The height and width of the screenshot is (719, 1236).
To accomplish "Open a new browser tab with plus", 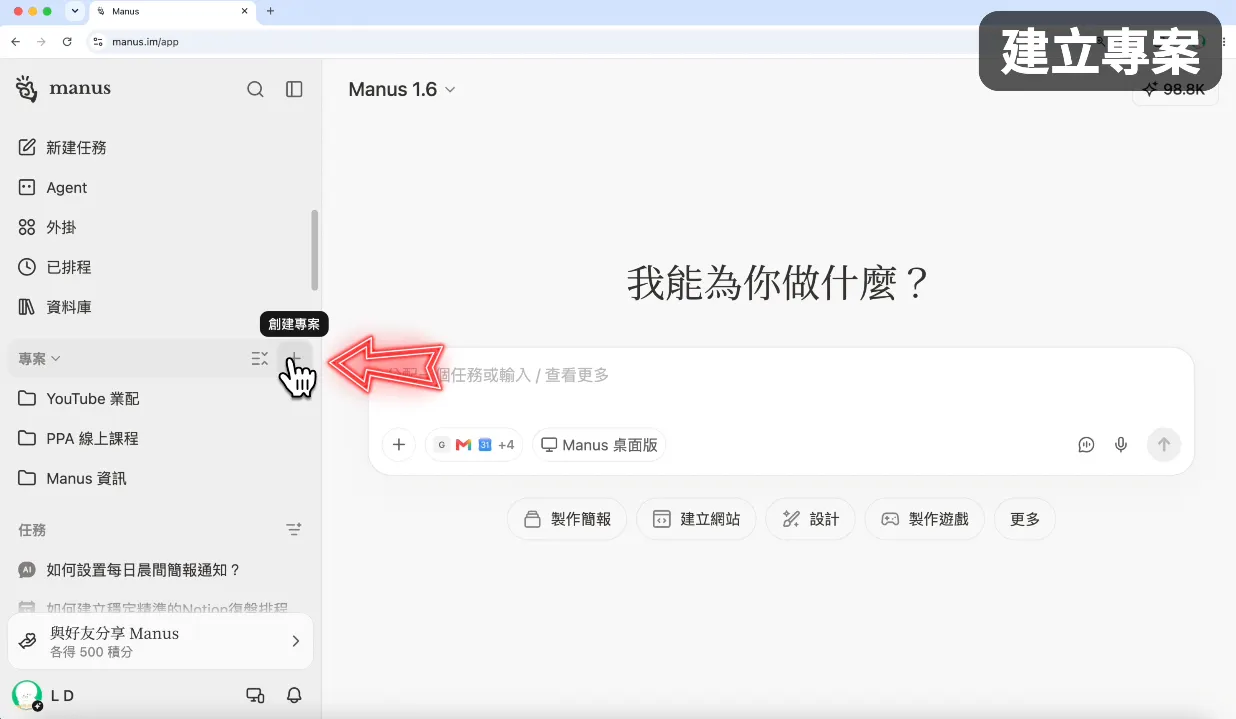I will click(270, 11).
